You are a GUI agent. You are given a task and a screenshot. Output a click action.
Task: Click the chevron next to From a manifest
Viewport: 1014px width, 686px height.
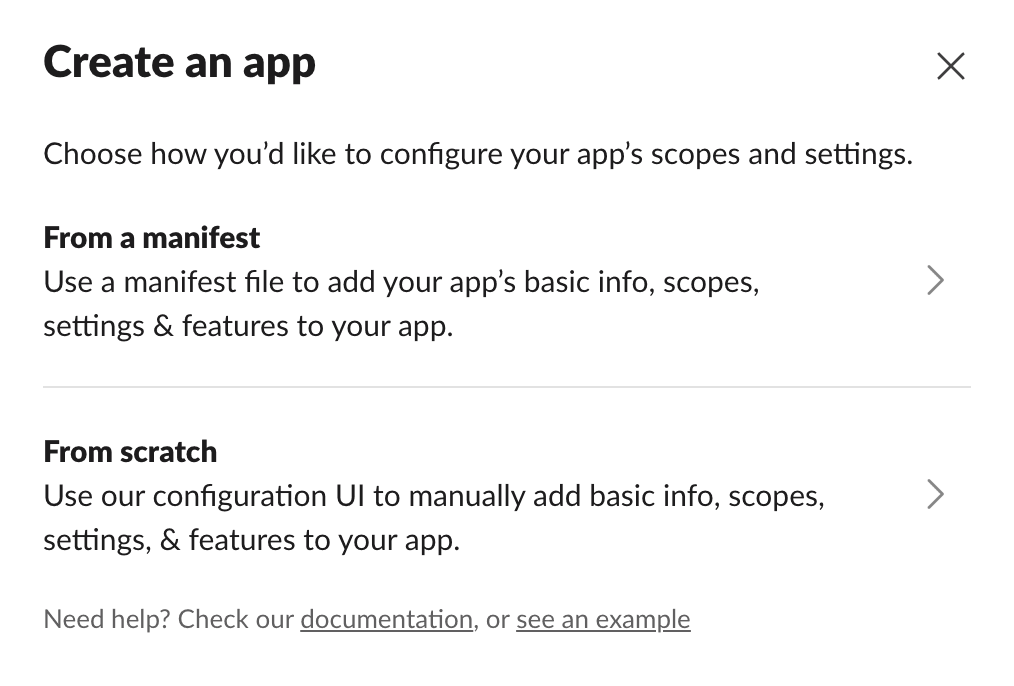936,281
